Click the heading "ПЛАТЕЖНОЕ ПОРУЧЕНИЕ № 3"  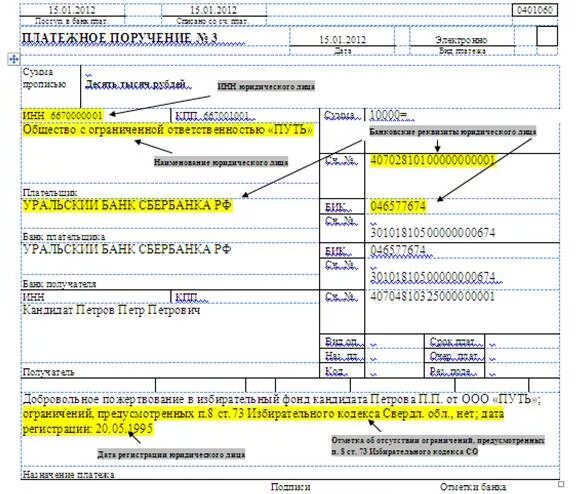120,38
